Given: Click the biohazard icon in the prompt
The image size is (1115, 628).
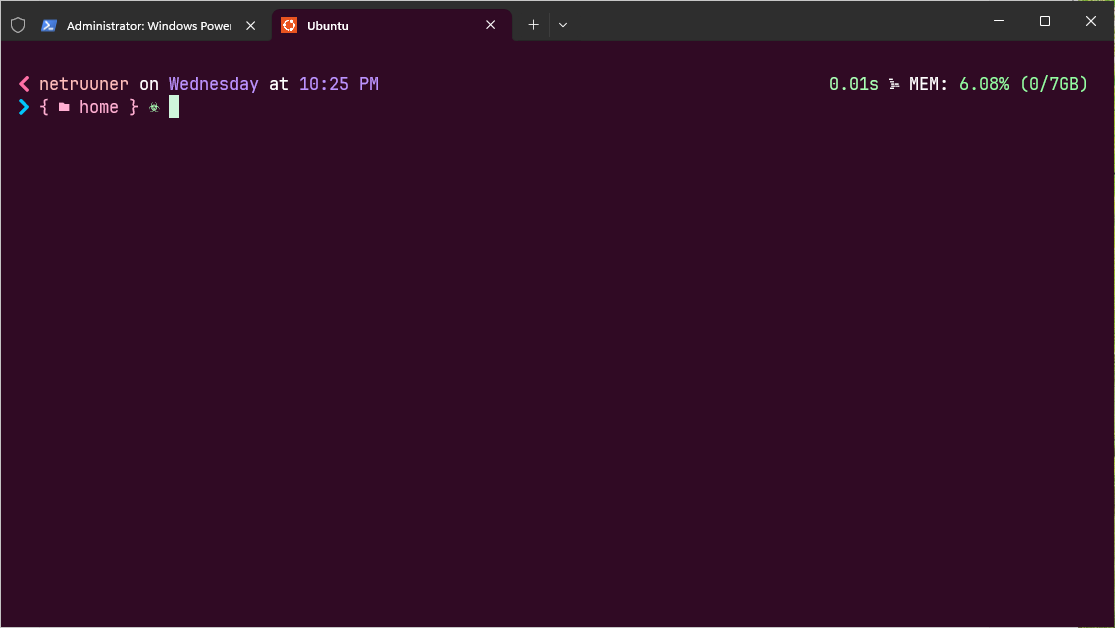Looking at the screenshot, I should point(153,107).
